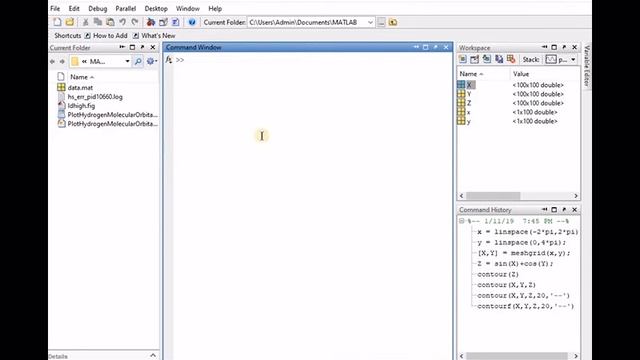
Task: Open the Window menu
Action: click(x=188, y=9)
